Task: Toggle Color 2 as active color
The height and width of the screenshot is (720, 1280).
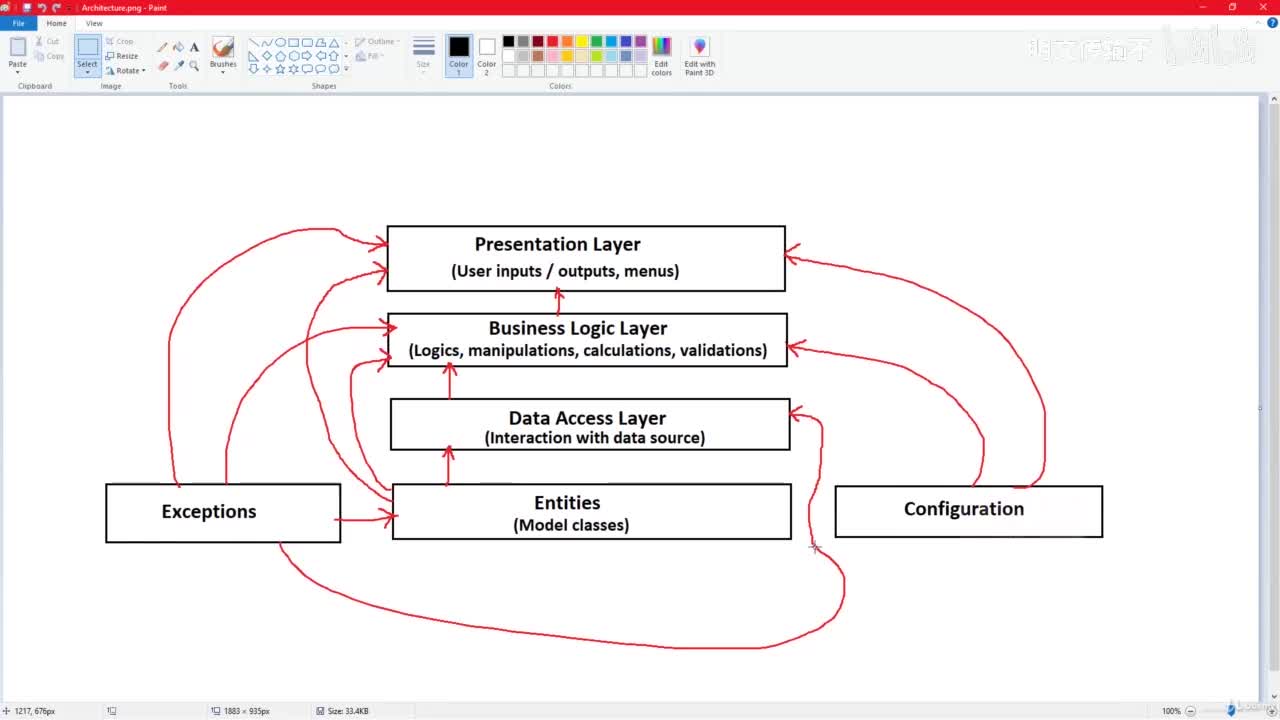Action: [x=487, y=56]
